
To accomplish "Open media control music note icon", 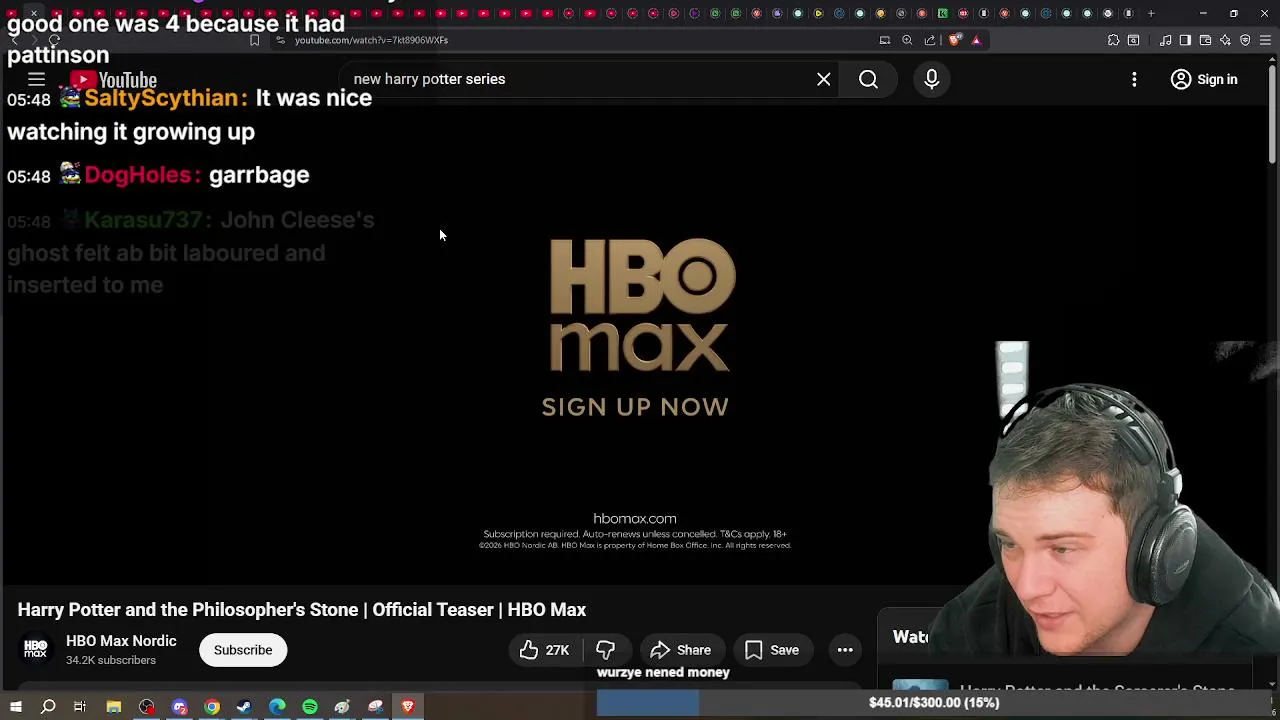I will click(1166, 40).
